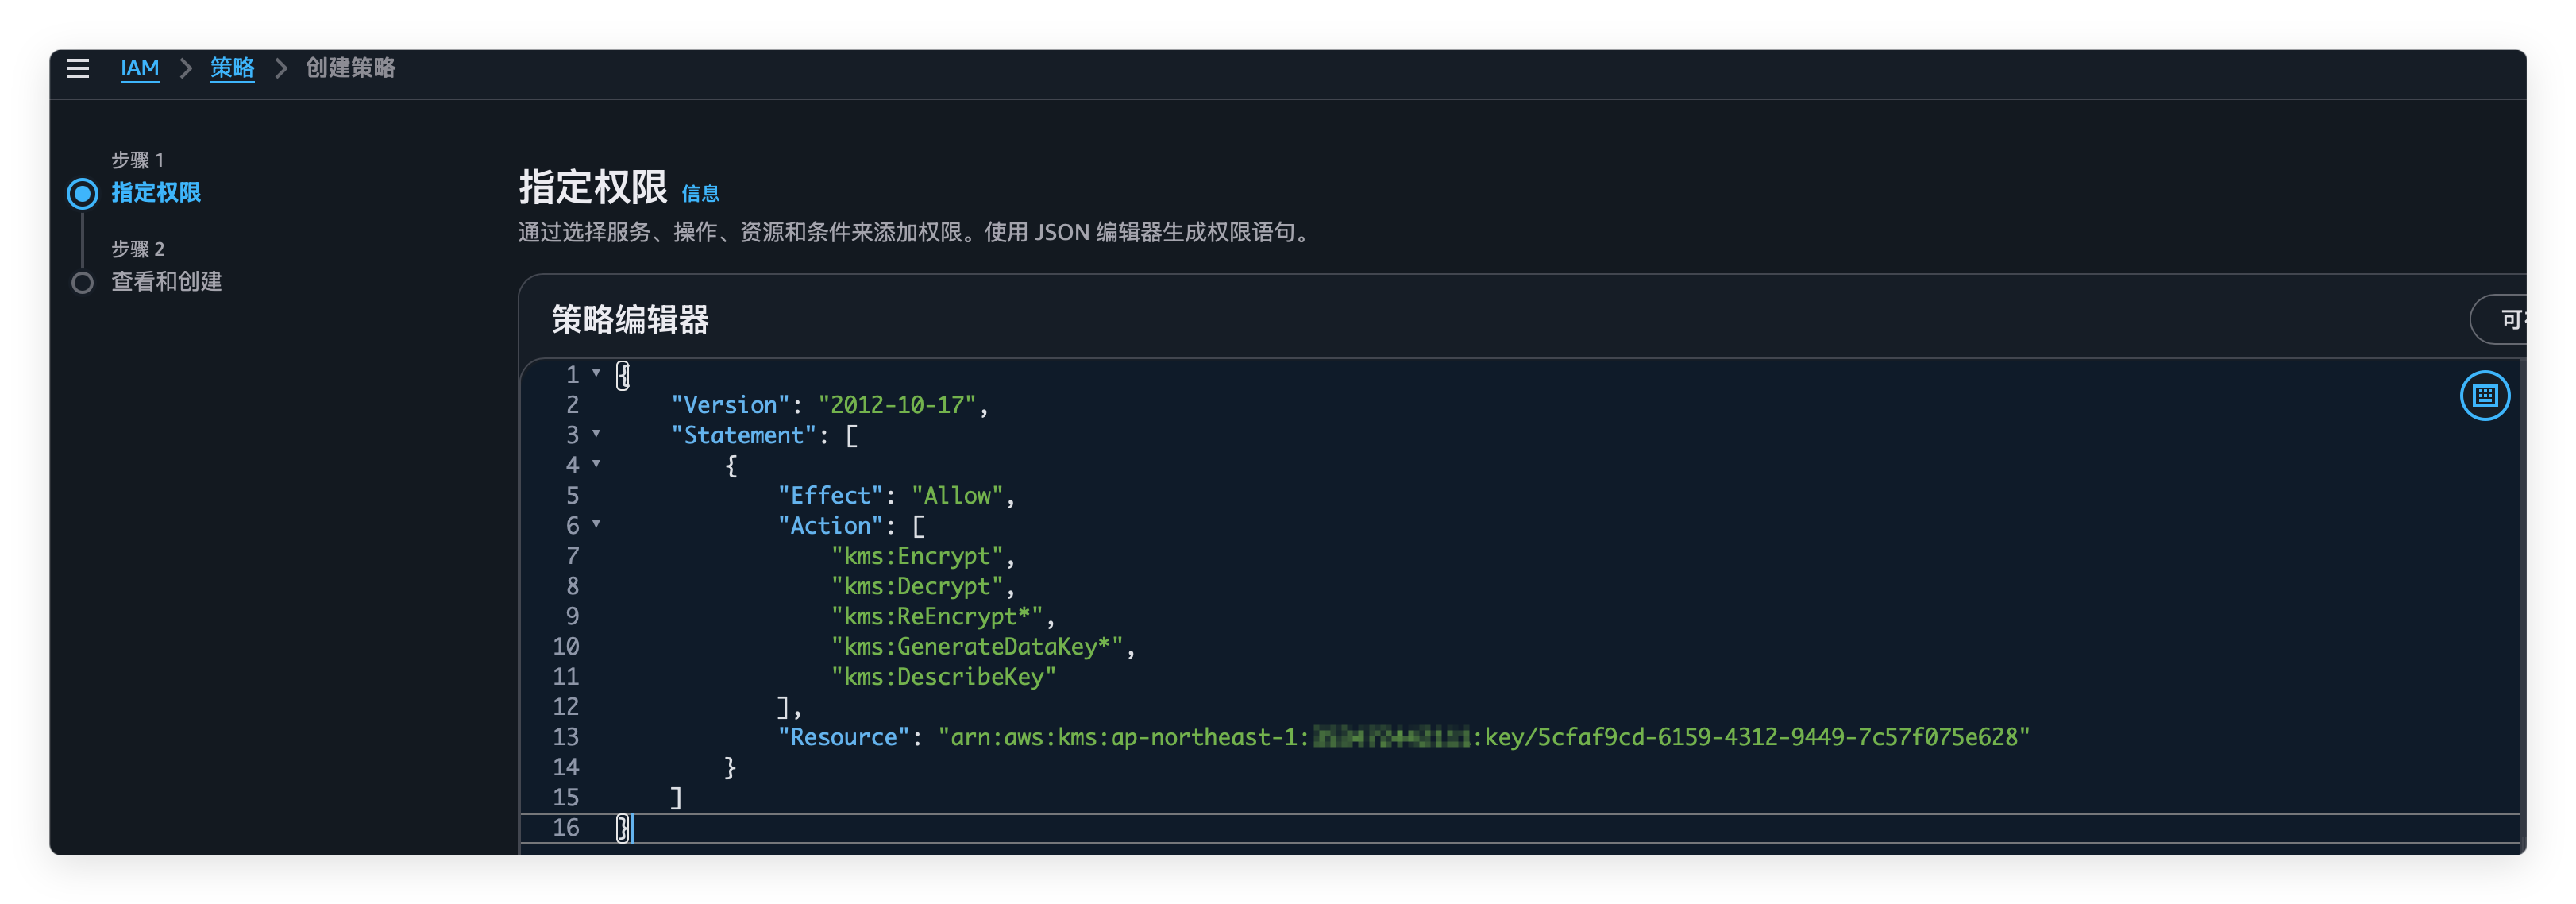Screen dimensions: 2576x904
Task: Open the 信息 help link beside 指定权限
Action: pyautogui.click(x=700, y=193)
